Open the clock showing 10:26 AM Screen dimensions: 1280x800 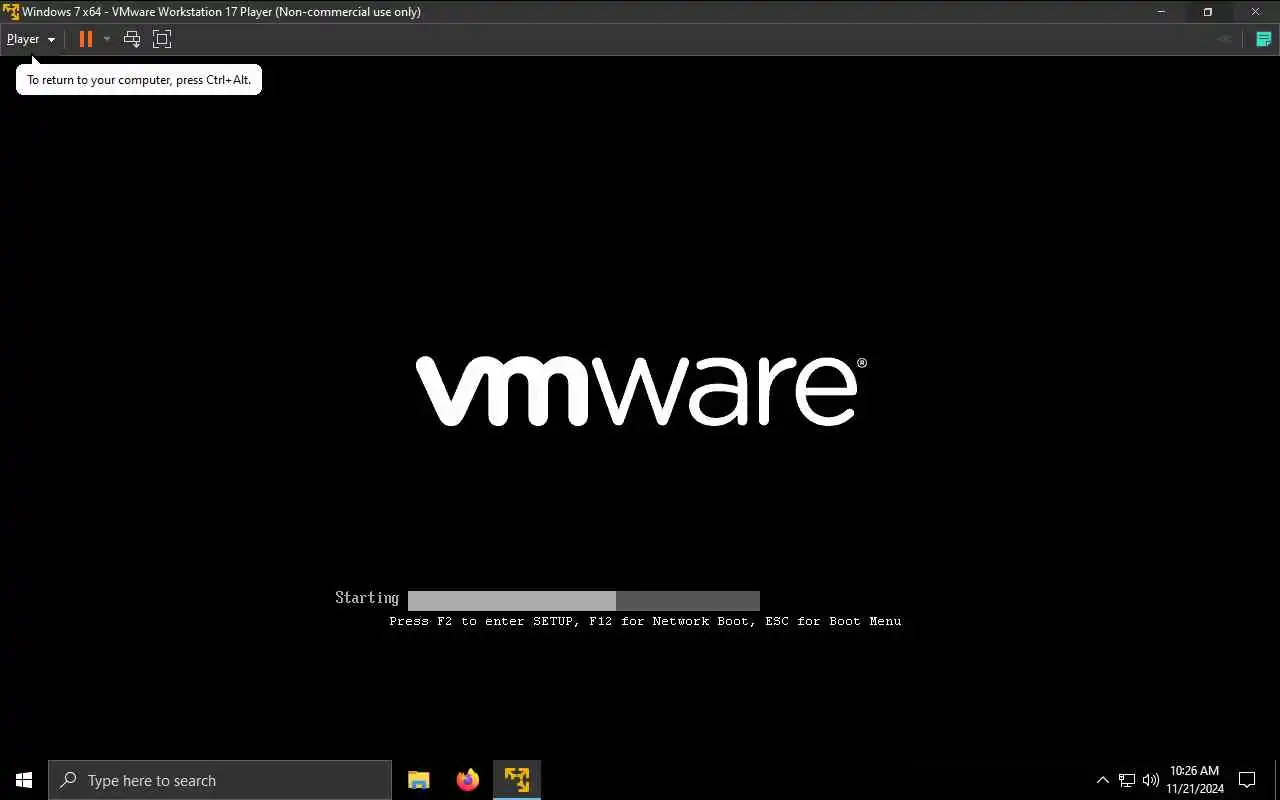coord(1195,780)
